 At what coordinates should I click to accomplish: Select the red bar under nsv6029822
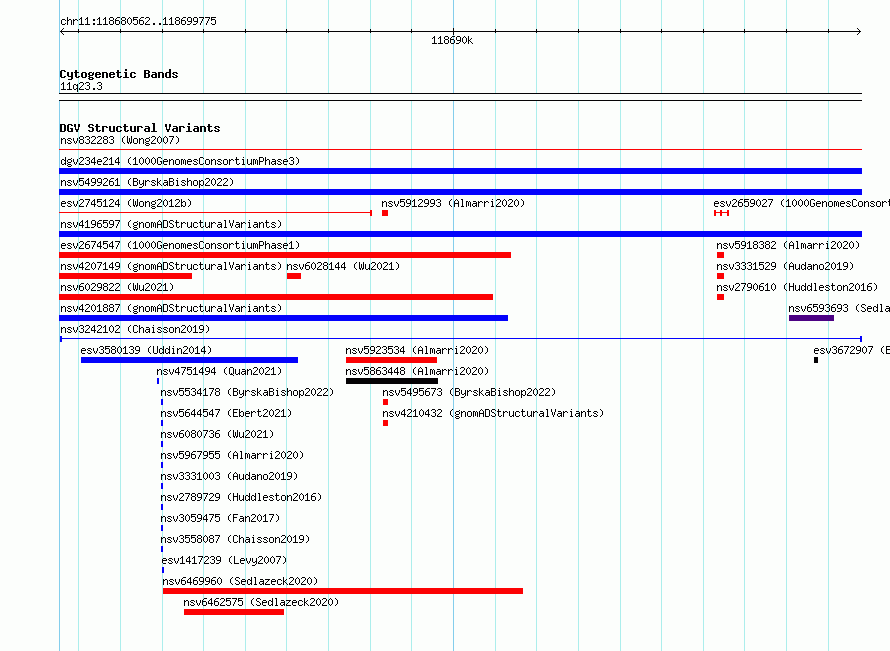[276, 297]
